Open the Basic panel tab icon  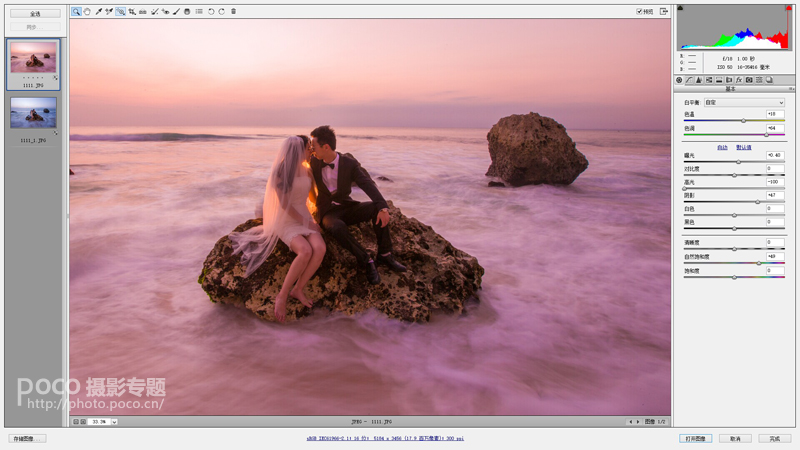point(679,80)
